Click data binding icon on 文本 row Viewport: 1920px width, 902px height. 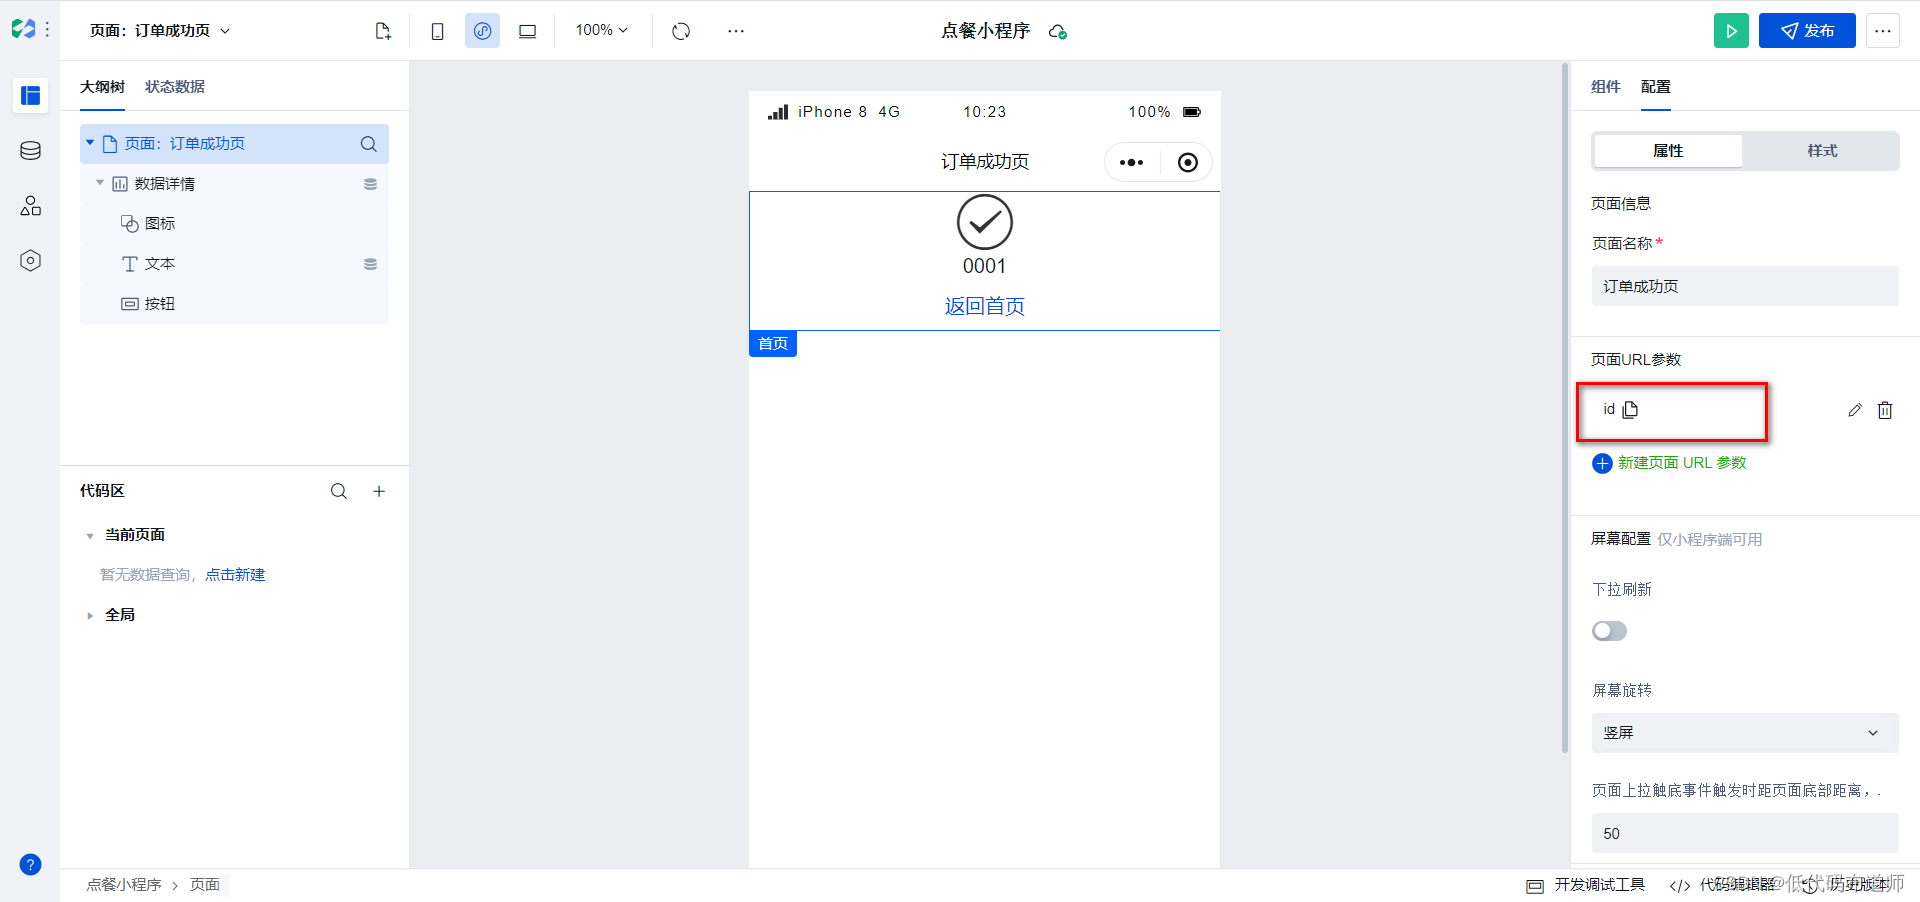370,264
